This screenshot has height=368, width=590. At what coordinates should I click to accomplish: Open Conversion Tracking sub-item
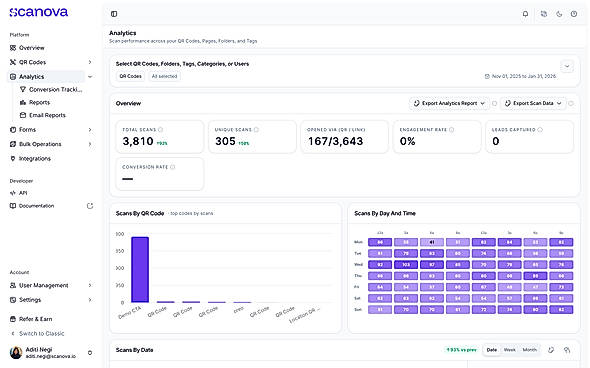coord(51,90)
